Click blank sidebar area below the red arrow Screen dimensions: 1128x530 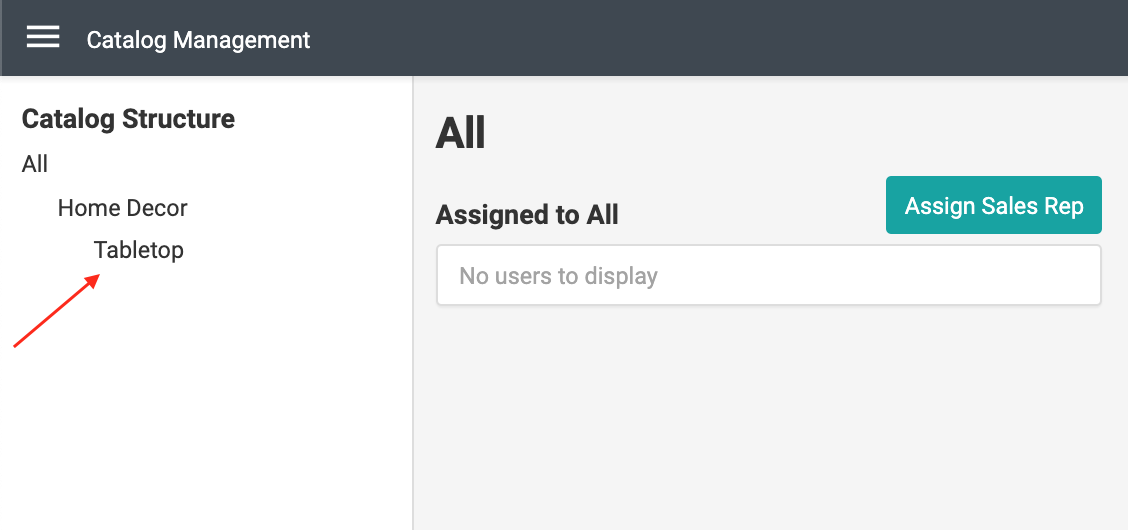click(x=200, y=440)
